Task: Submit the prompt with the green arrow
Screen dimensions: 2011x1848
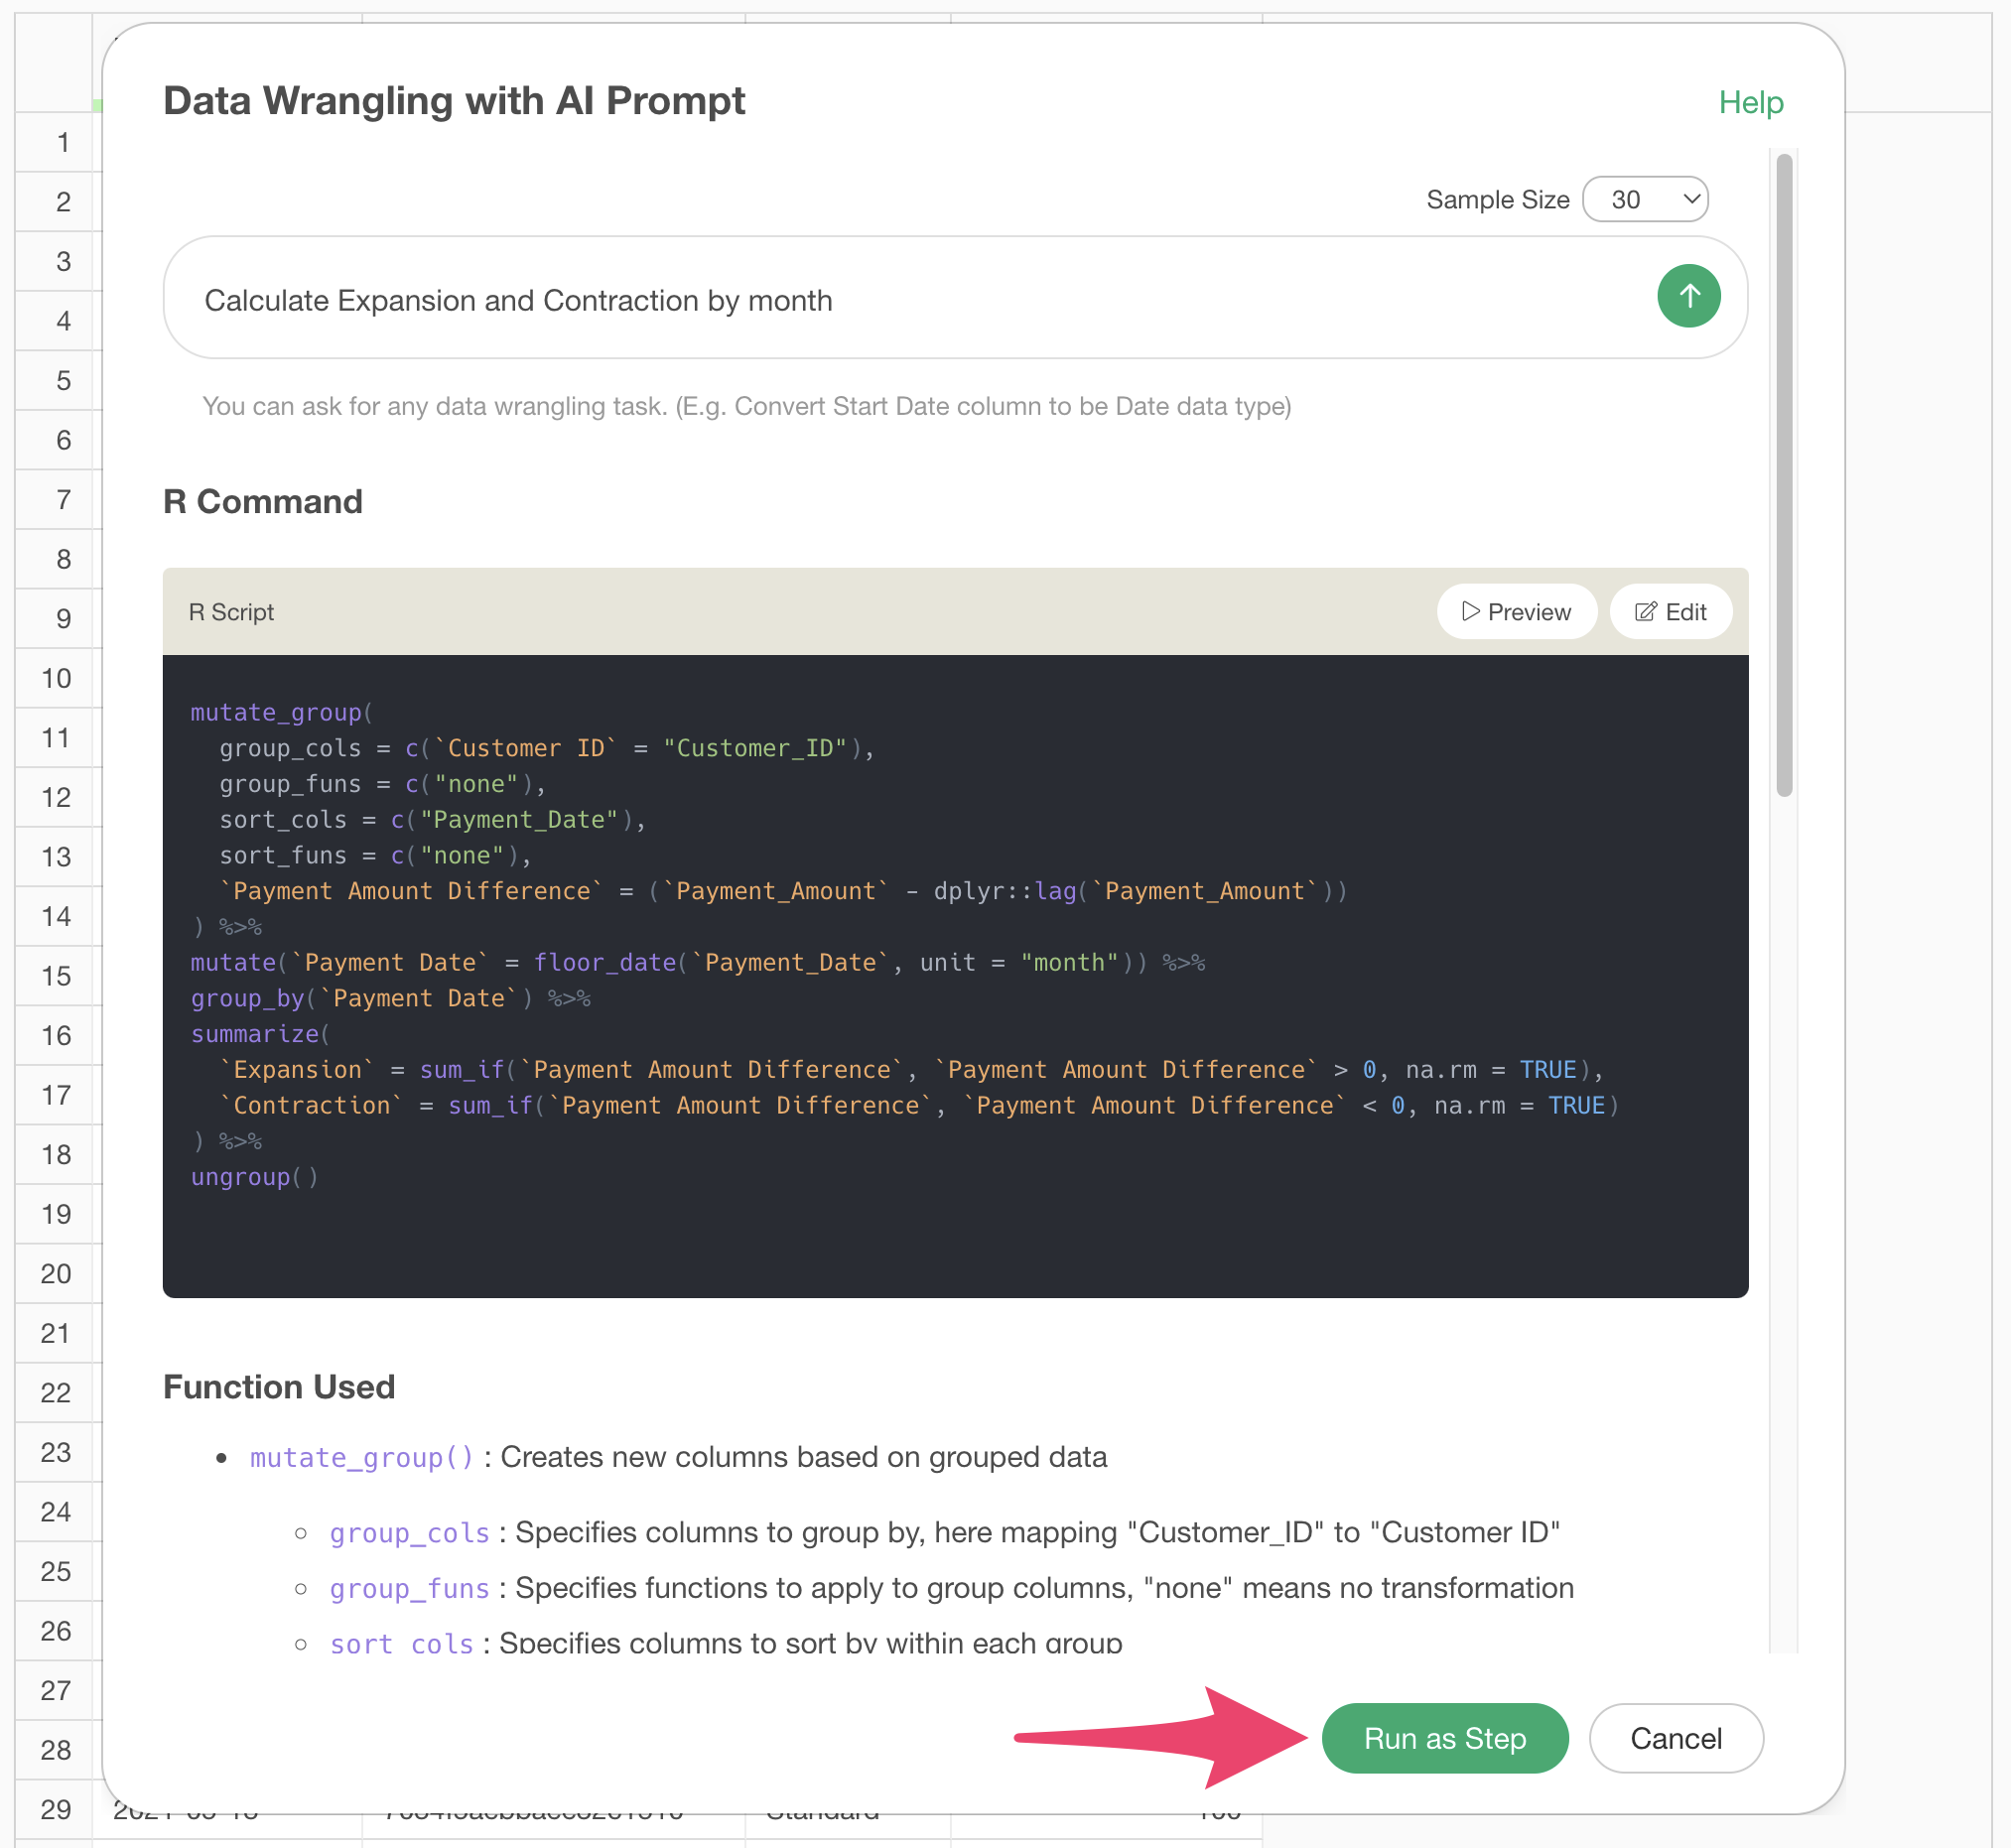Action: pos(1688,296)
